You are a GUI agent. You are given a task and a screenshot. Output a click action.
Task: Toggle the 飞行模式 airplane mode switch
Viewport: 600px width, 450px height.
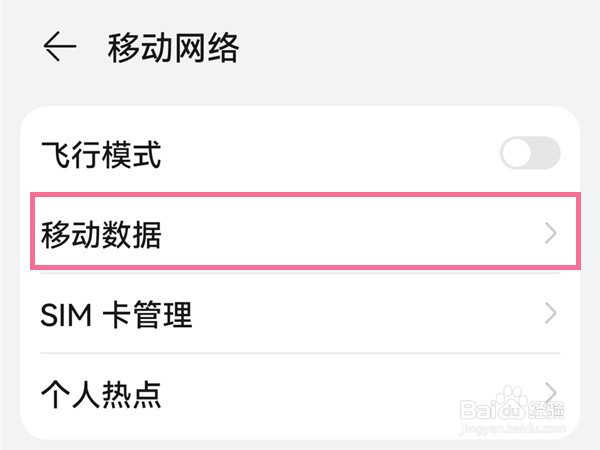tap(530, 154)
